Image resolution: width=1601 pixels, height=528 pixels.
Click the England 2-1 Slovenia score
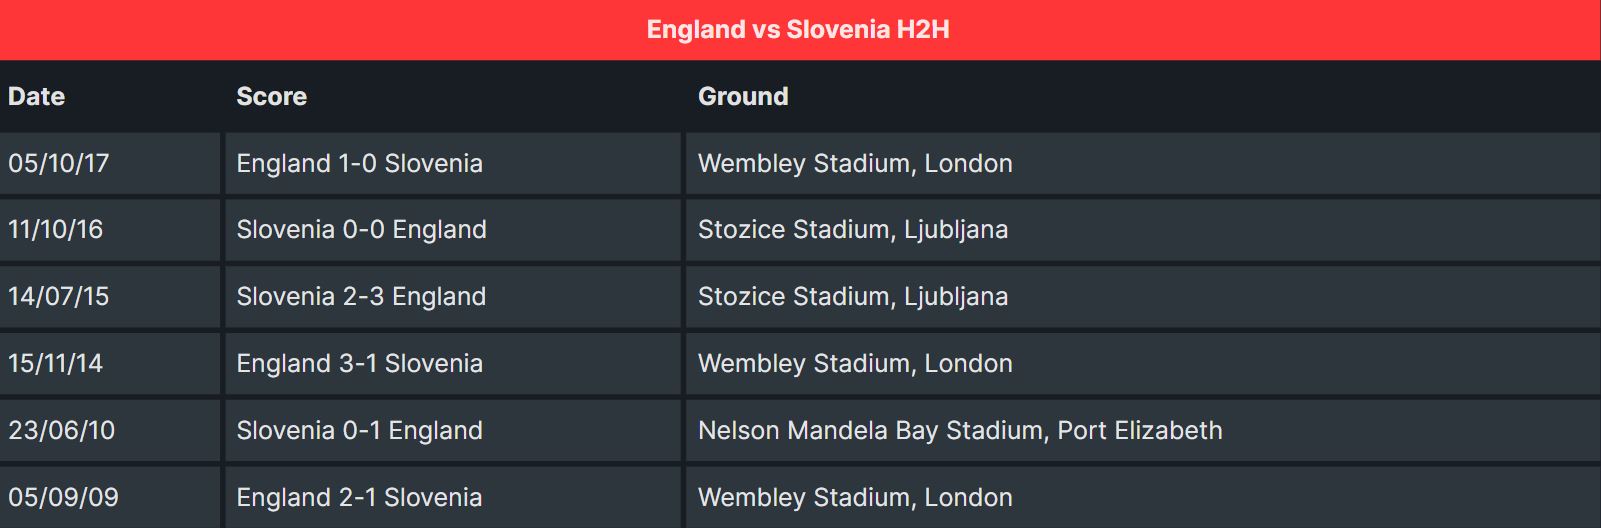(360, 497)
